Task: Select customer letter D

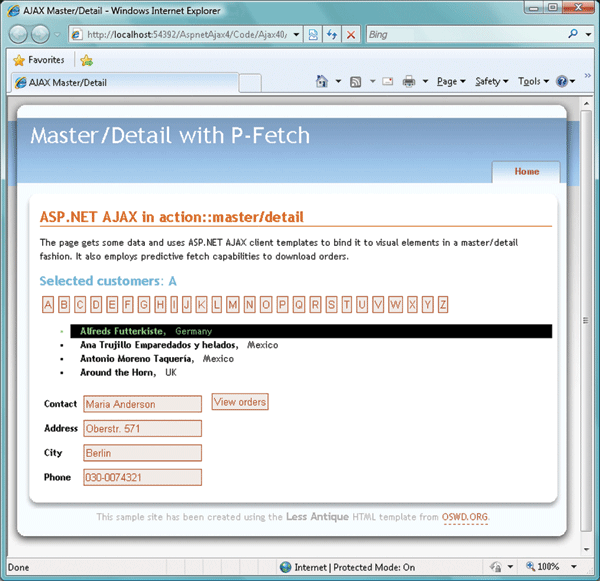Action: click(96, 305)
